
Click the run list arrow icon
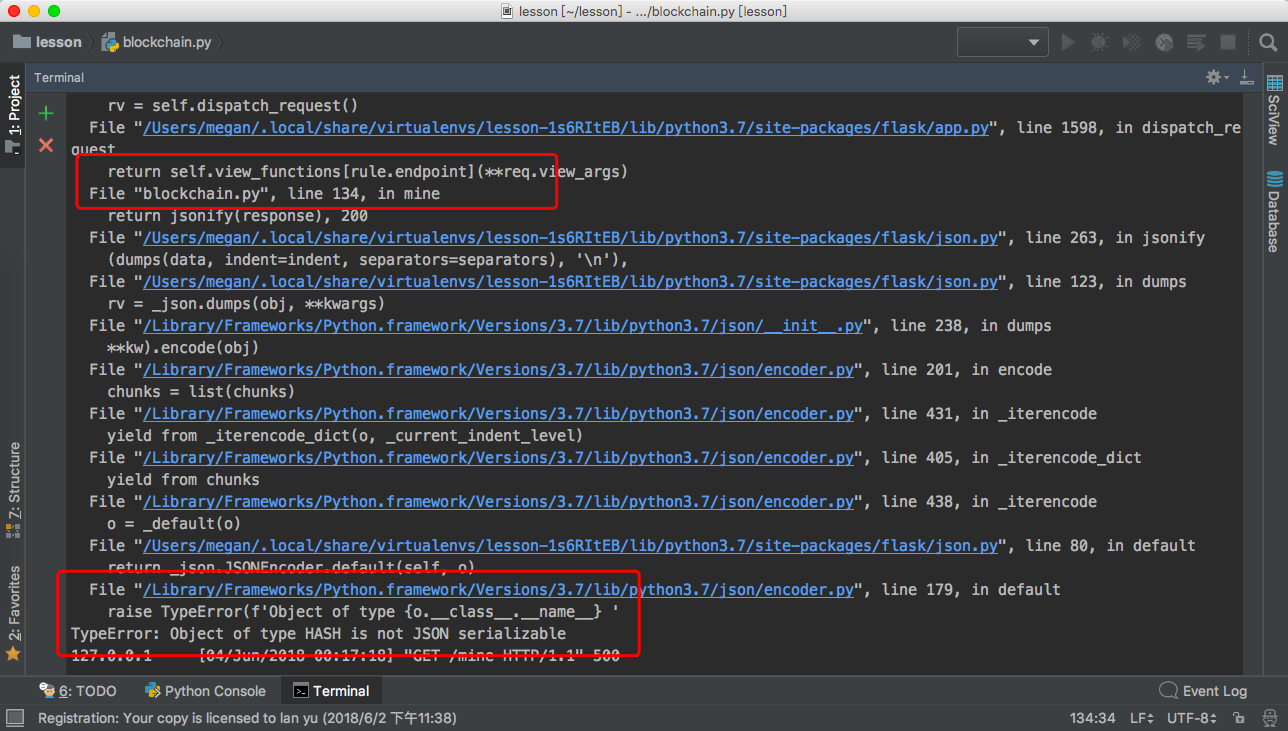[x=1196, y=42]
